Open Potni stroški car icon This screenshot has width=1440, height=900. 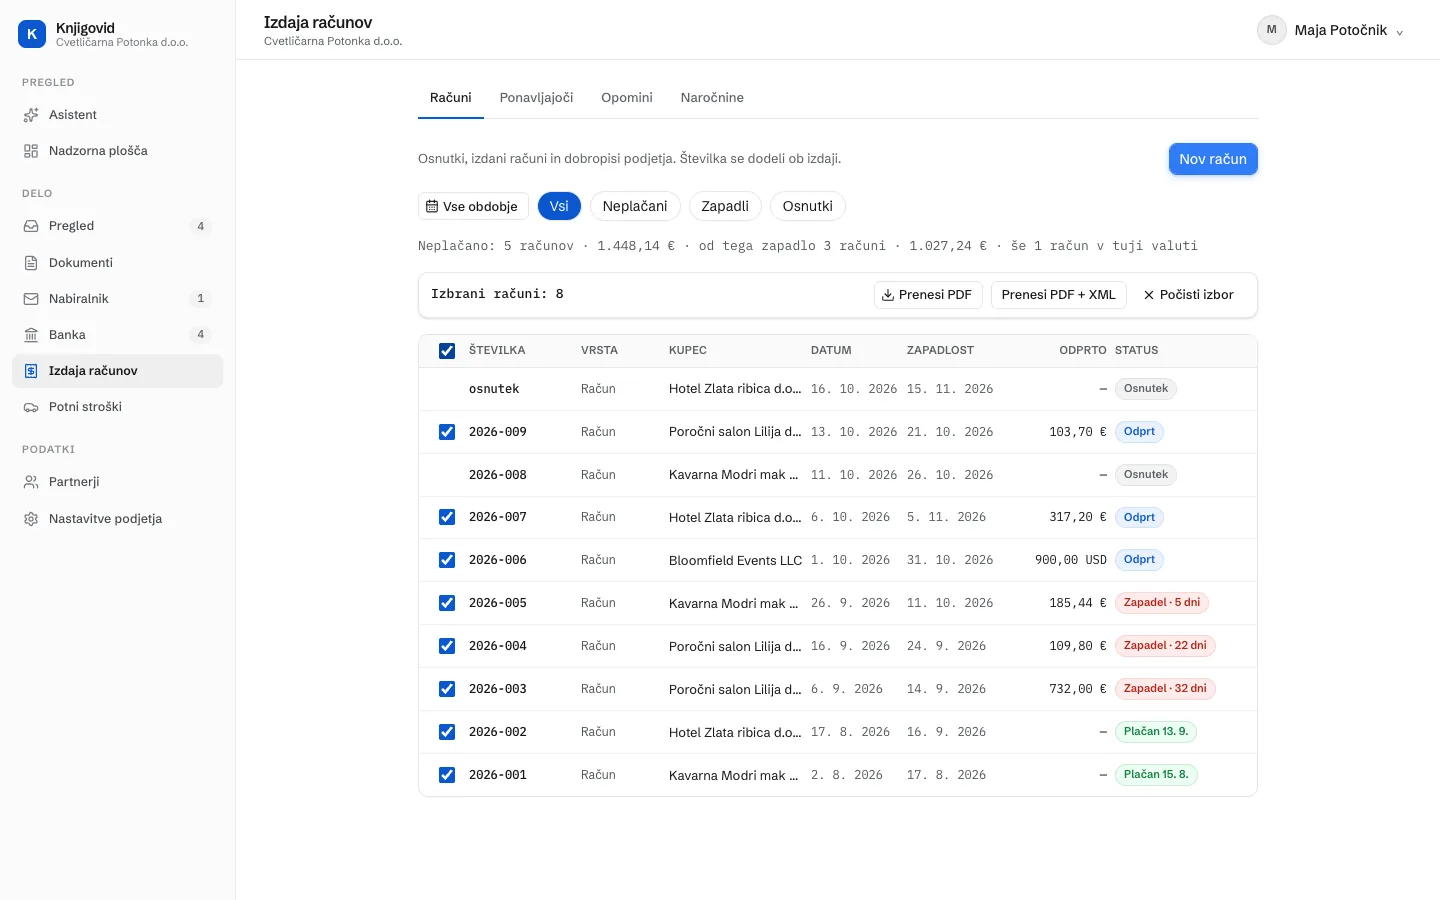(x=31, y=407)
